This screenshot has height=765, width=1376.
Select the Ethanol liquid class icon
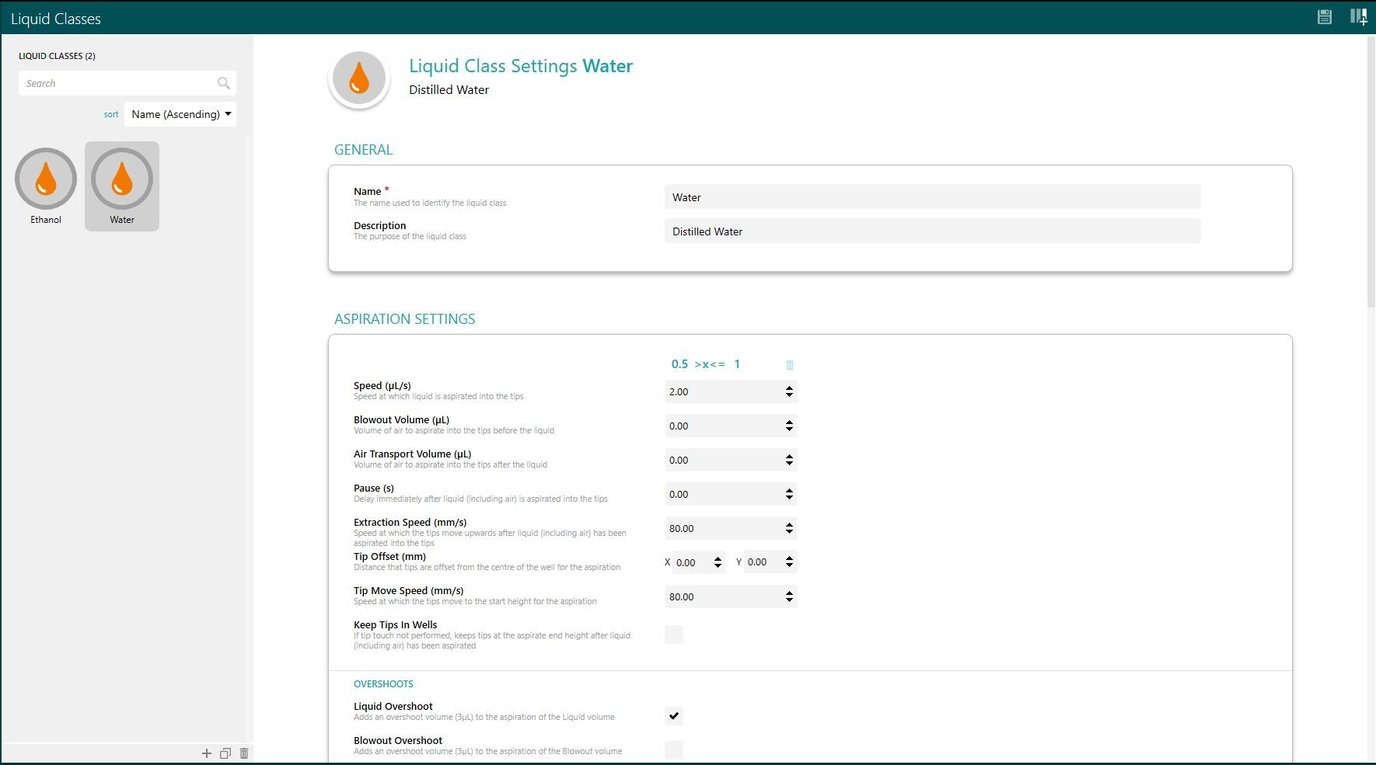[x=46, y=180]
